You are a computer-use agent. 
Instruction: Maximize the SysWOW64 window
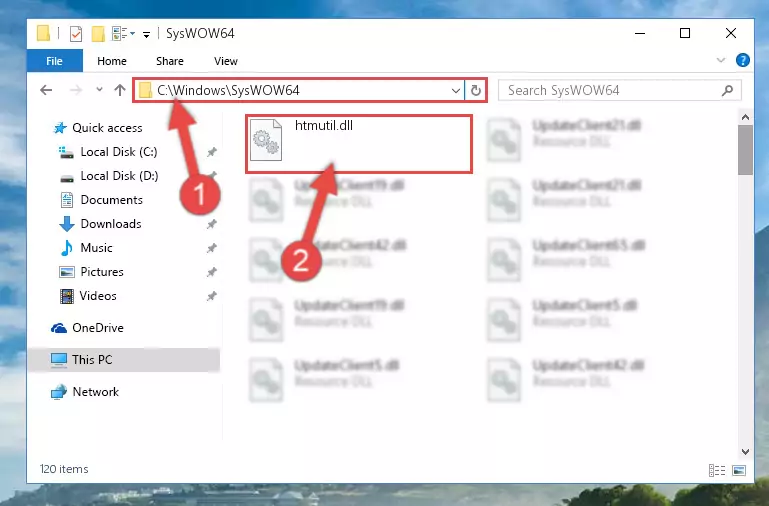point(685,33)
